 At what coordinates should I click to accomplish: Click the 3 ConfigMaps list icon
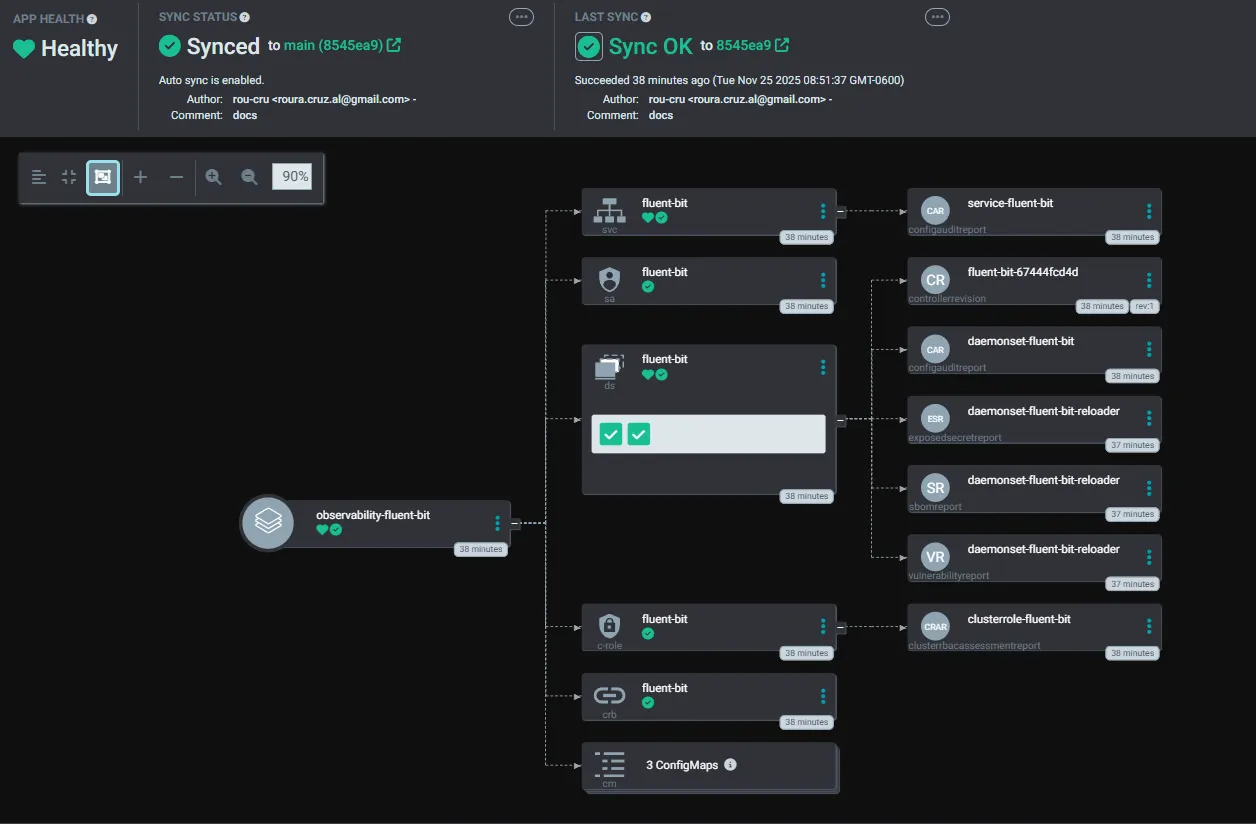pos(609,765)
